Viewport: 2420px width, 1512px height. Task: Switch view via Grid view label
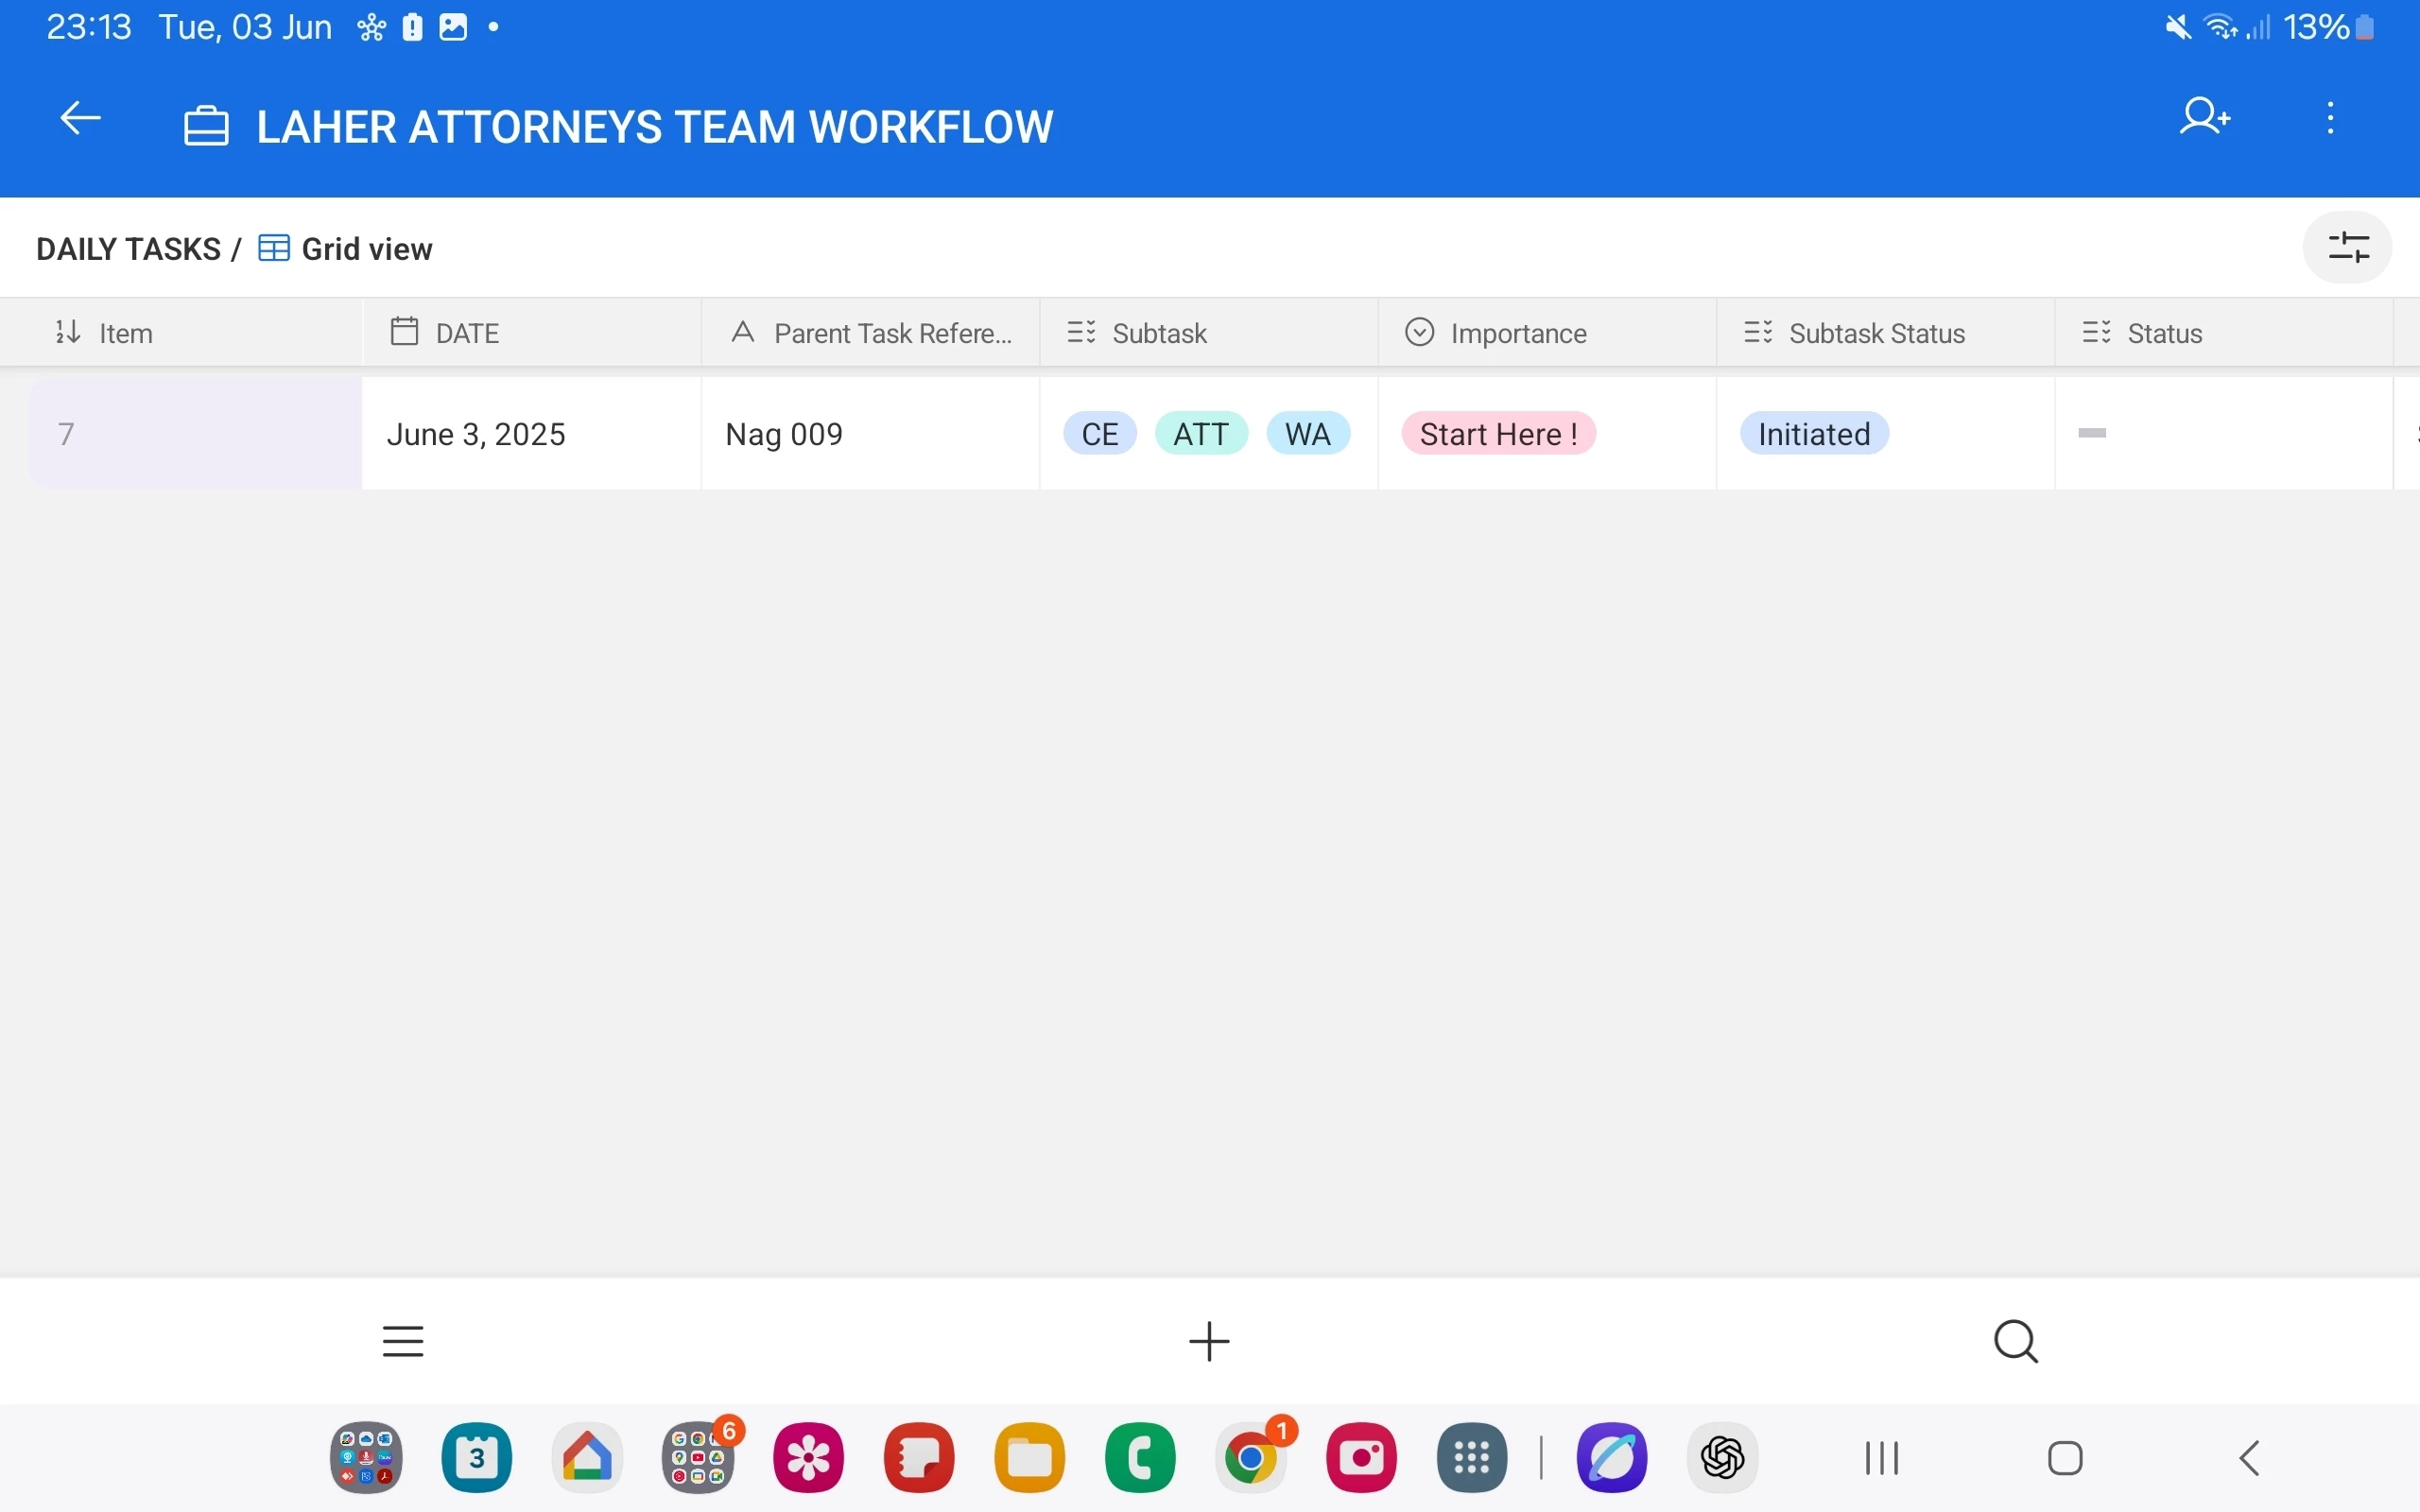pyautogui.click(x=367, y=248)
